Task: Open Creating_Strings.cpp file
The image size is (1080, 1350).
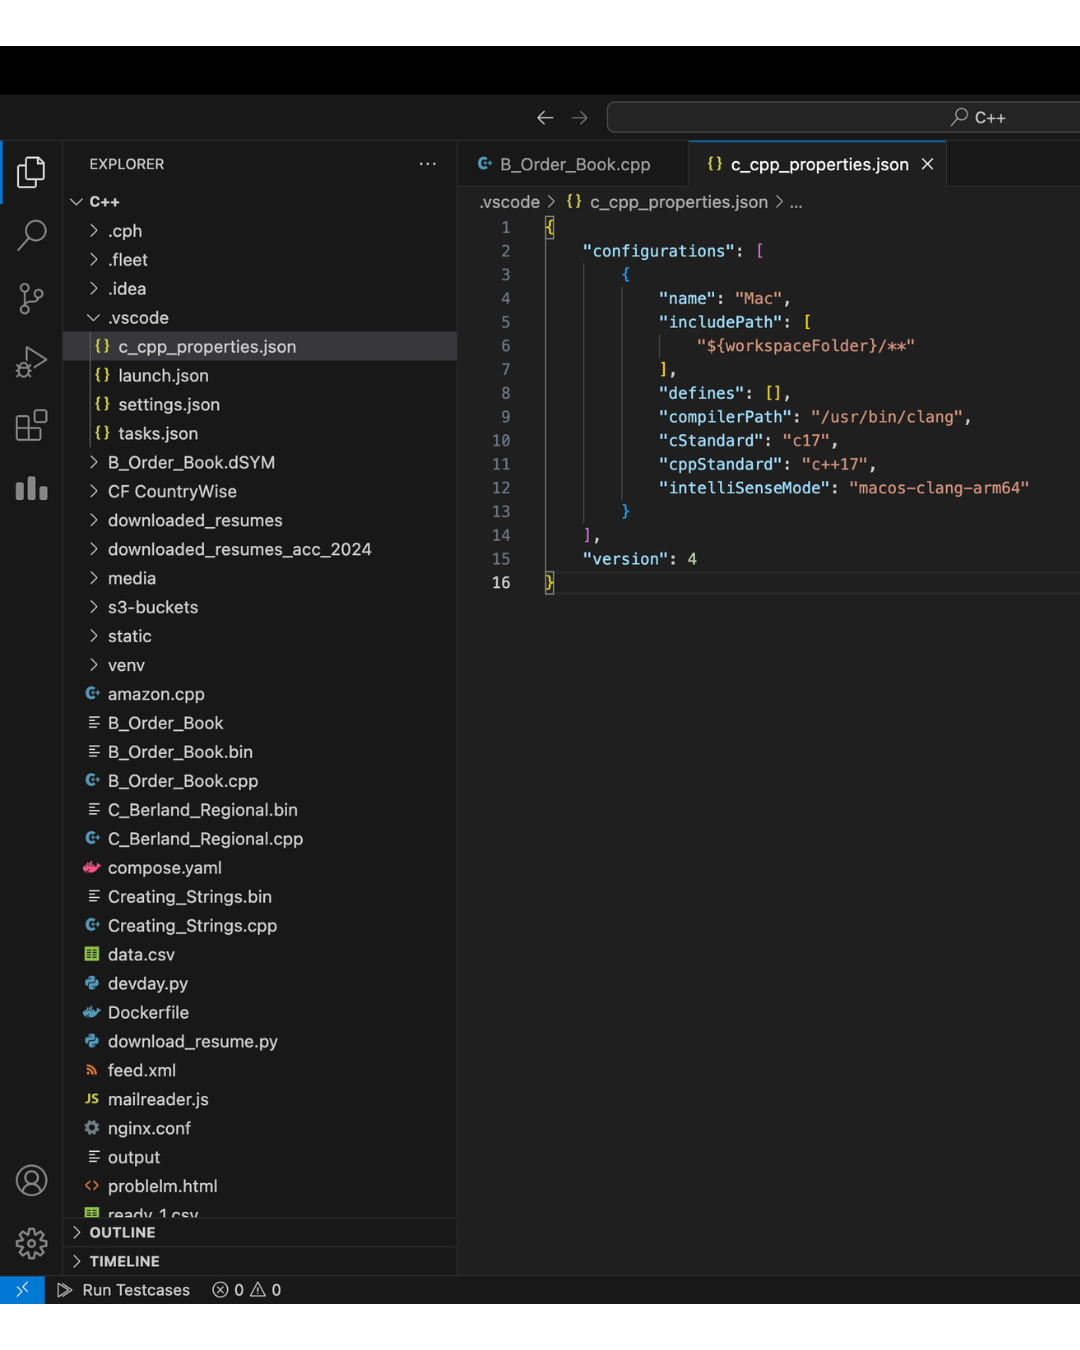Action: pos(260,927)
